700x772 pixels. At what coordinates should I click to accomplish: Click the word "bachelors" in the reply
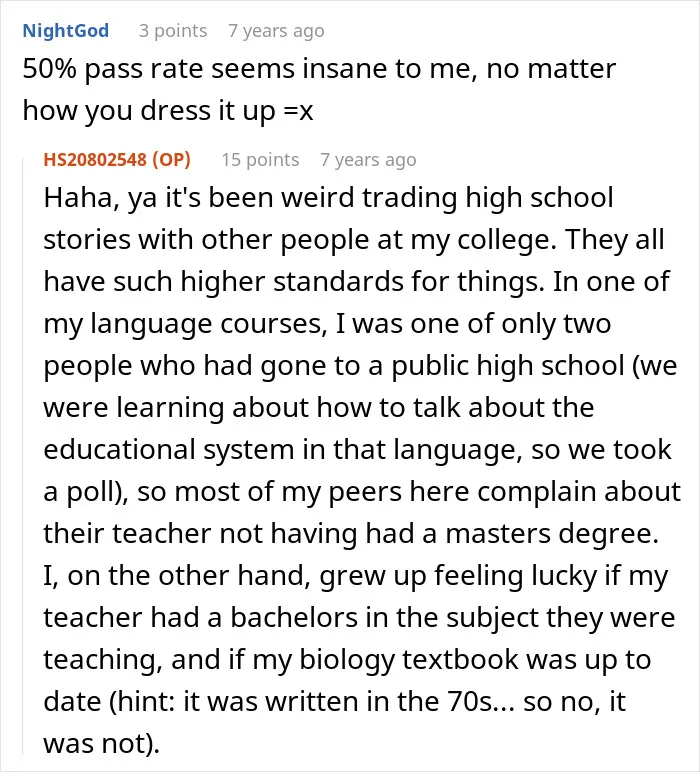point(294,618)
